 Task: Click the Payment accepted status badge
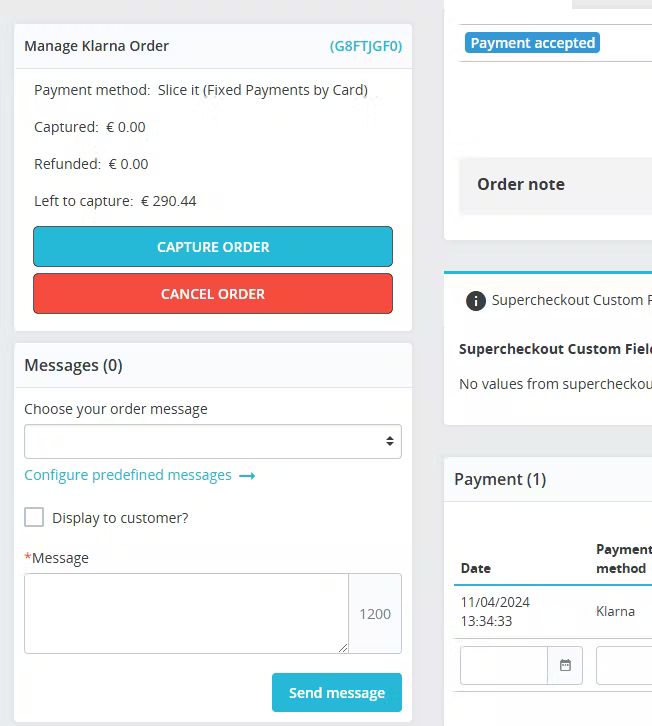pyautogui.click(x=532, y=43)
